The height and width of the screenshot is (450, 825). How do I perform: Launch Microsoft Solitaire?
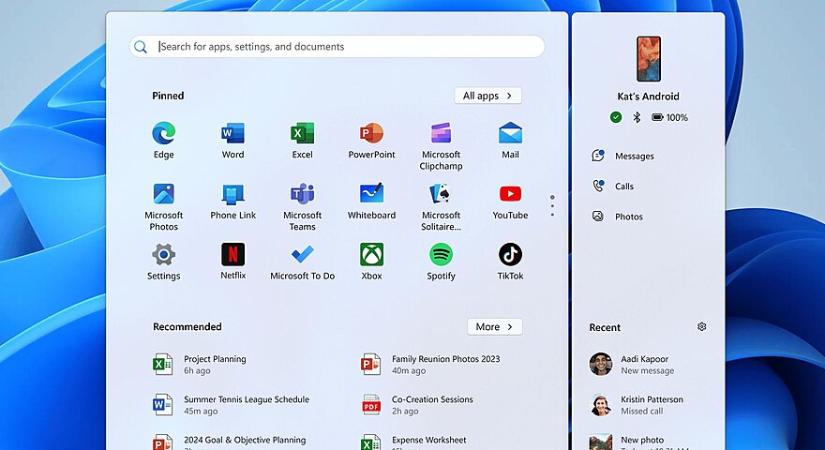[441, 206]
